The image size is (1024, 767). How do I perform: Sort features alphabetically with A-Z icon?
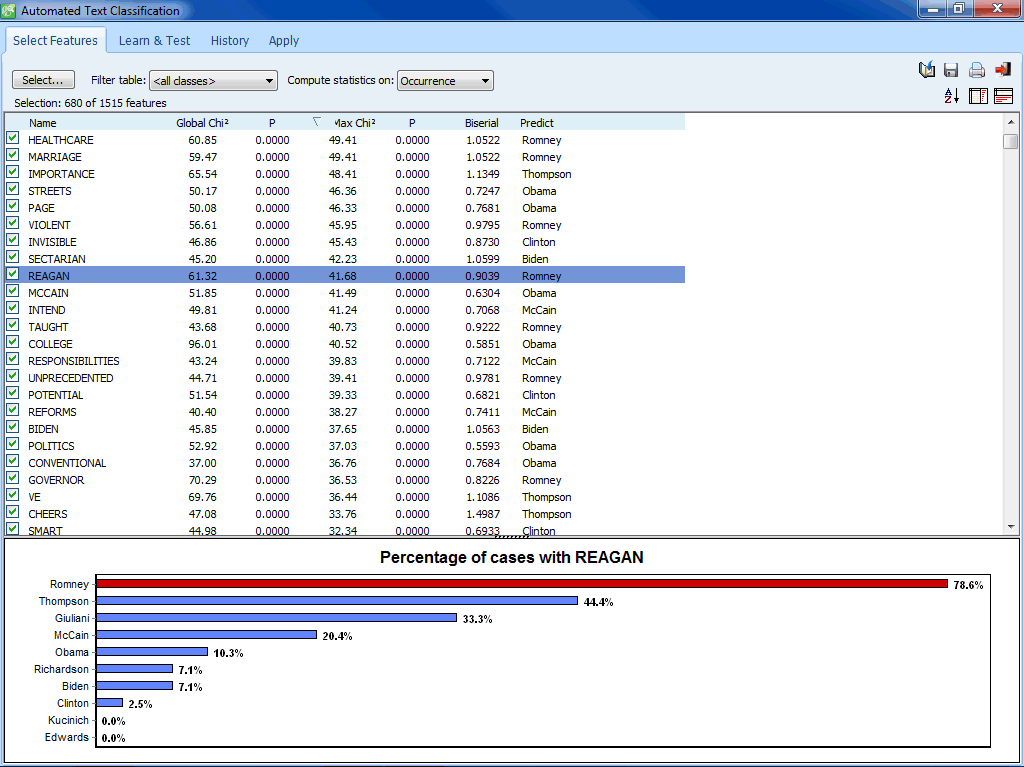pos(952,96)
